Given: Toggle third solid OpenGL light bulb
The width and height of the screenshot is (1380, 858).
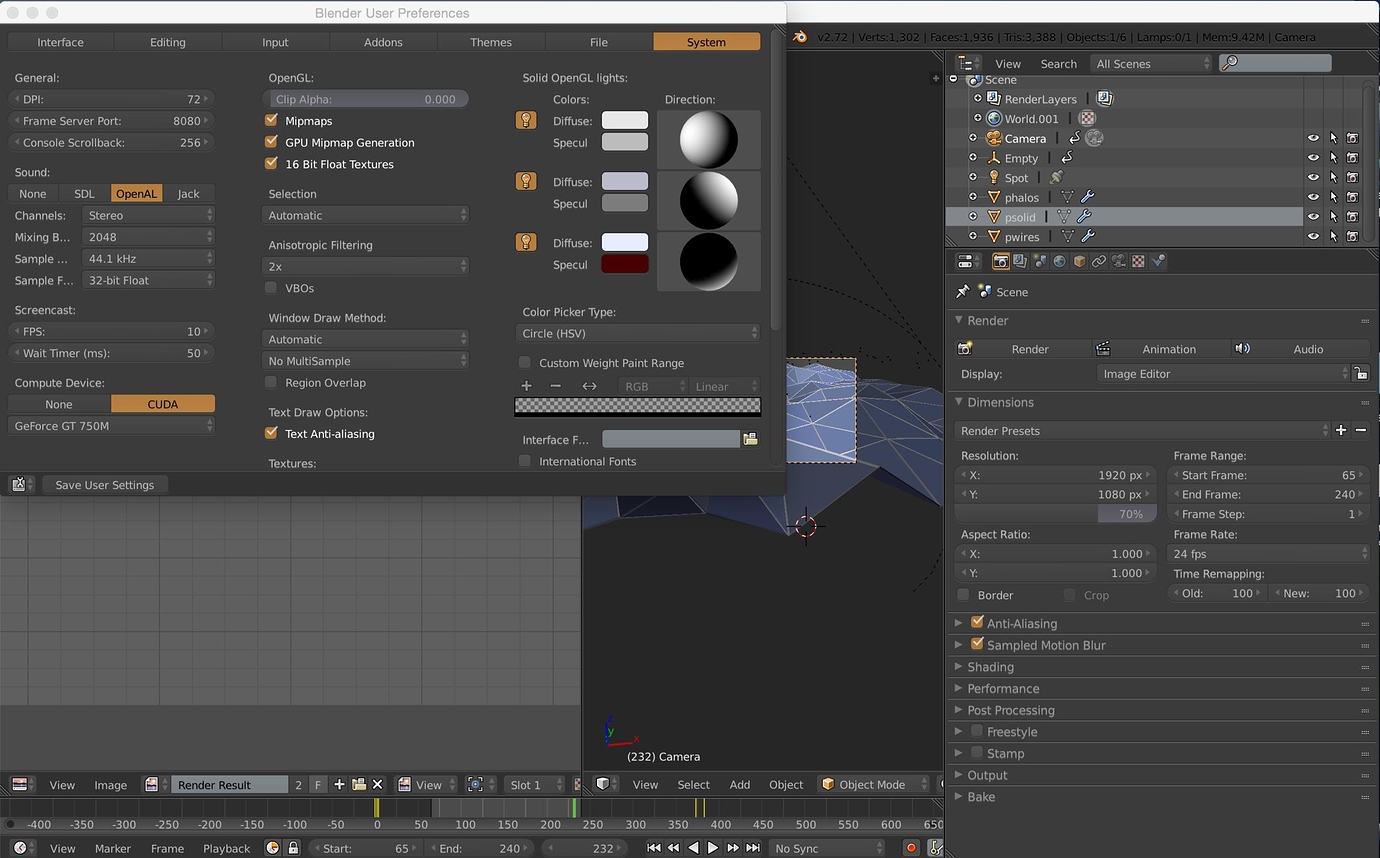Looking at the screenshot, I should (x=526, y=242).
